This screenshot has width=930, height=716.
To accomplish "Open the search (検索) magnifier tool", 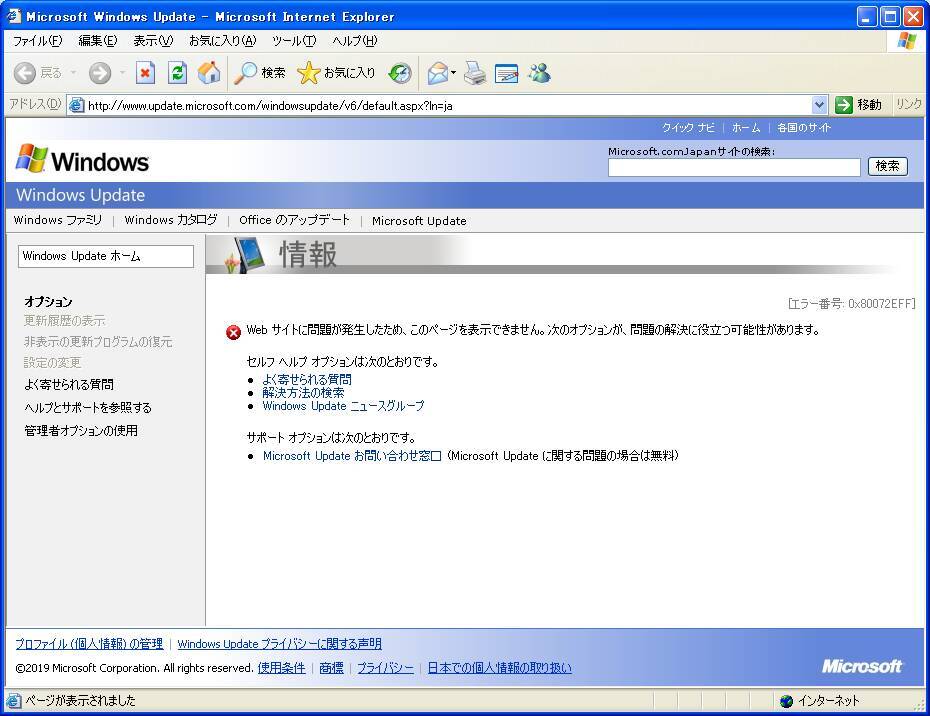I will 260,73.
